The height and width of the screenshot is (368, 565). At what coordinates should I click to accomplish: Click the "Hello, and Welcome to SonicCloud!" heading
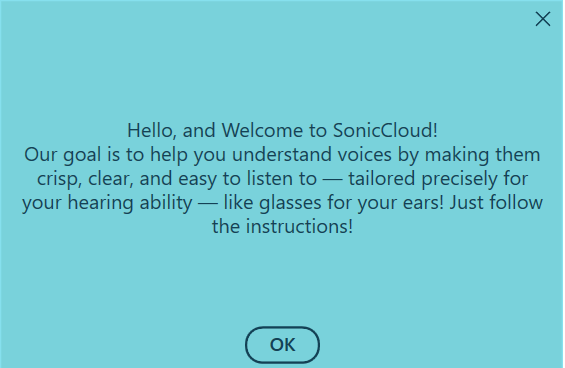tap(282, 130)
